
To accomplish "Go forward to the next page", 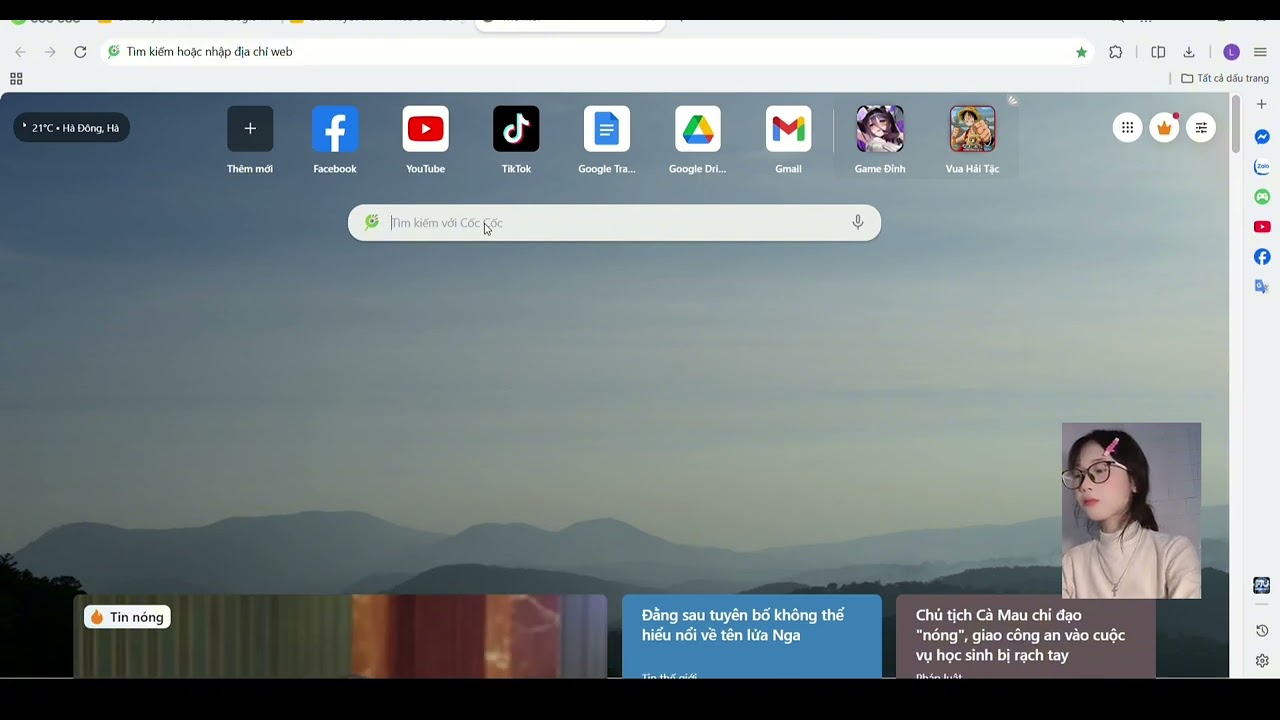I will [50, 52].
